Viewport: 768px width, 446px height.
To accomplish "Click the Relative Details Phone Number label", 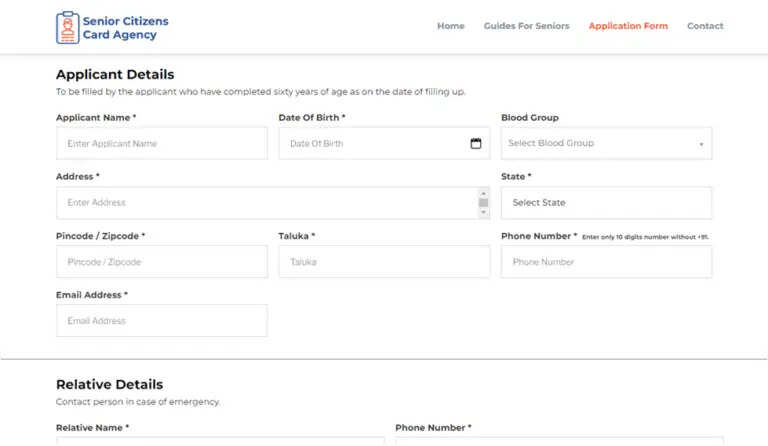I will tap(433, 428).
